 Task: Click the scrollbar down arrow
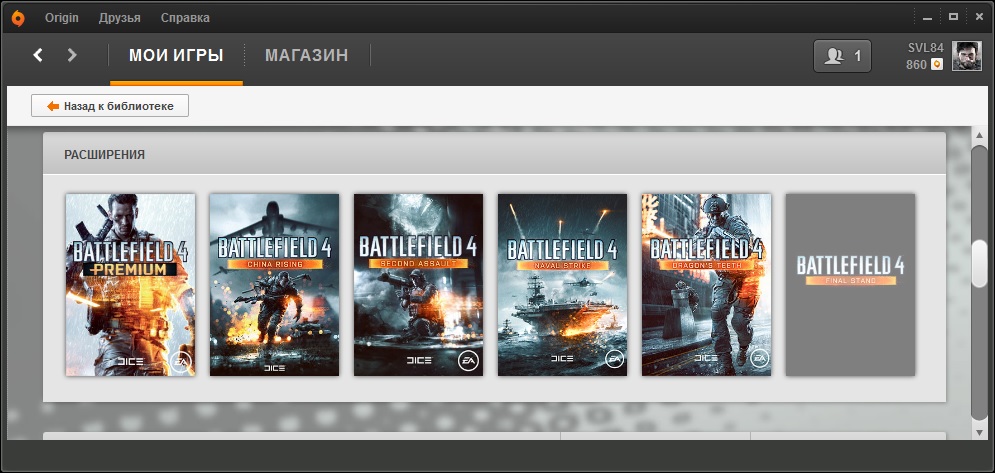pos(980,431)
